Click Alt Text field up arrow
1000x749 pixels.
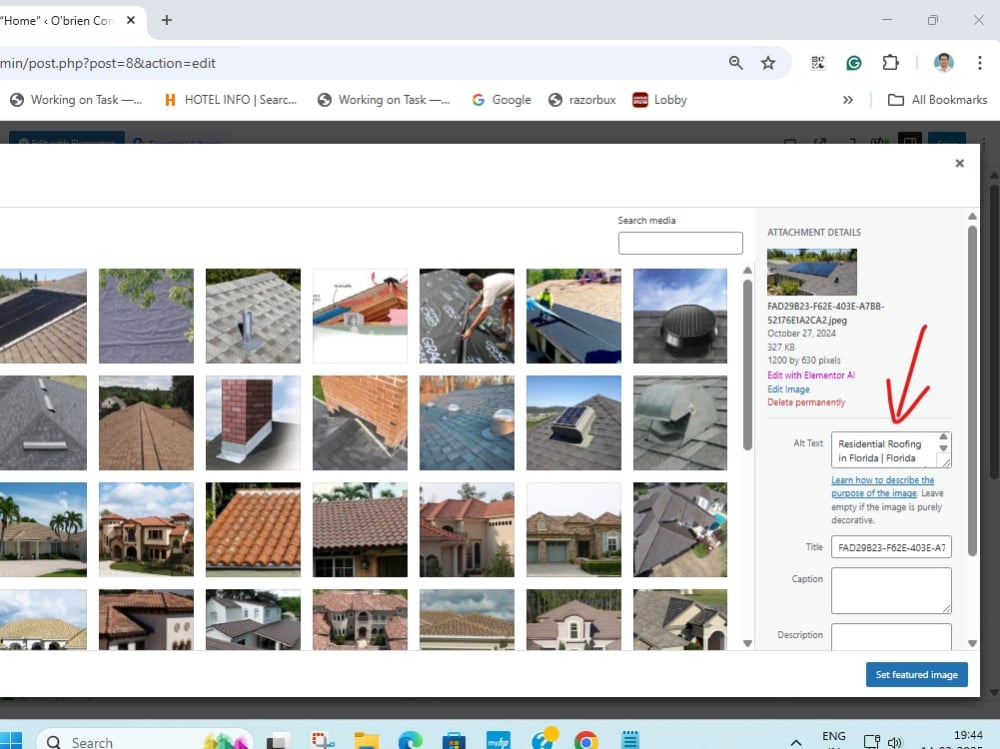(x=943, y=437)
